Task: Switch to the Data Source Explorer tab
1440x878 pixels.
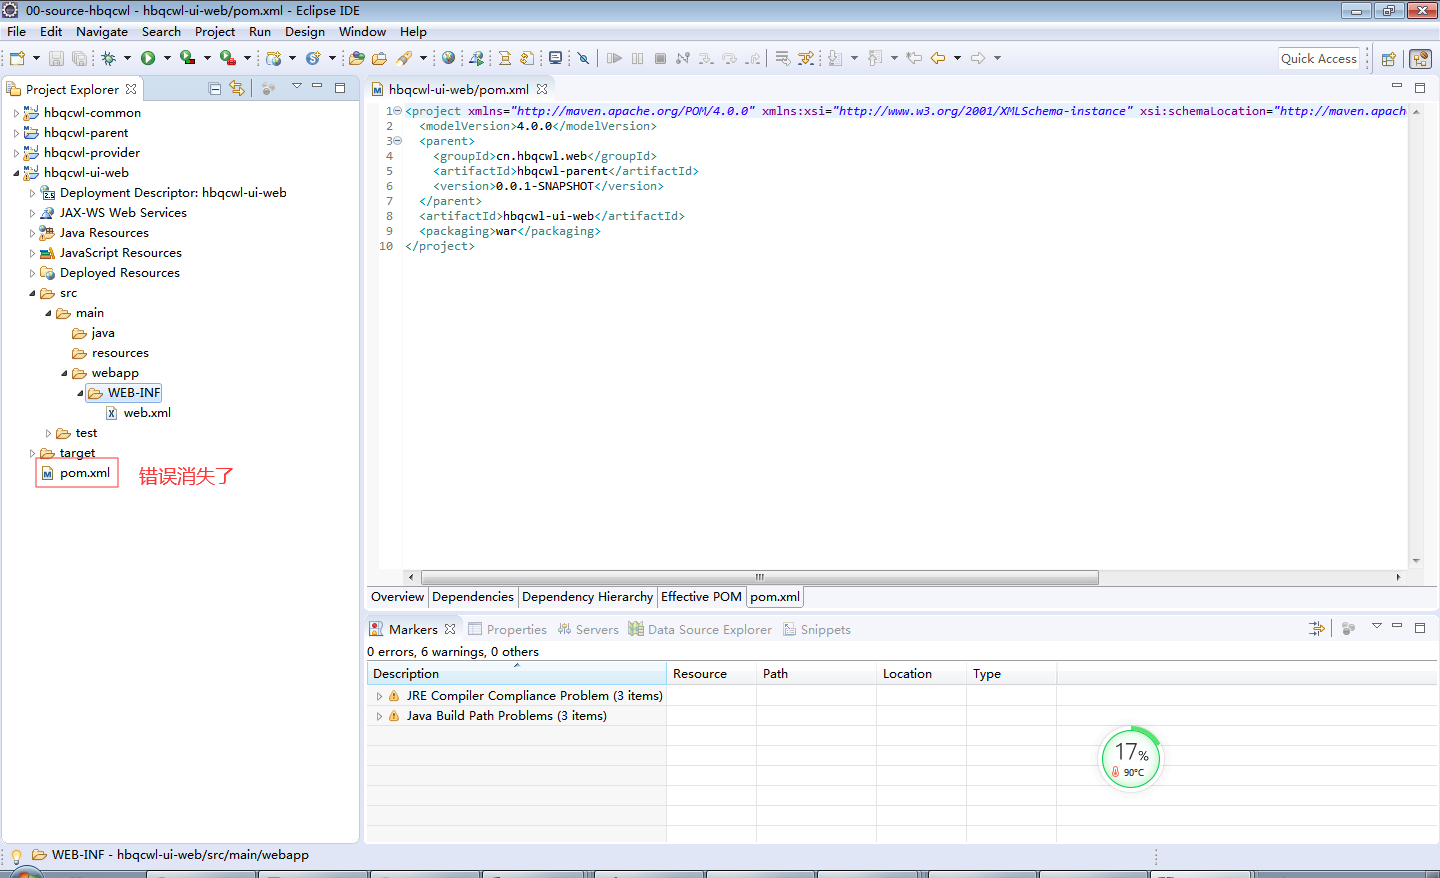Action: [x=700, y=629]
